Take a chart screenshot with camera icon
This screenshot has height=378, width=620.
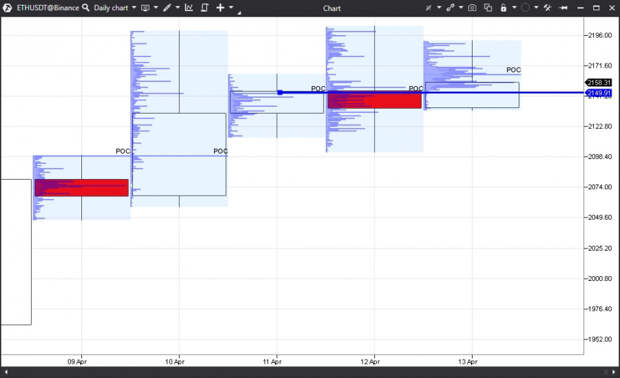pyautogui.click(x=472, y=8)
